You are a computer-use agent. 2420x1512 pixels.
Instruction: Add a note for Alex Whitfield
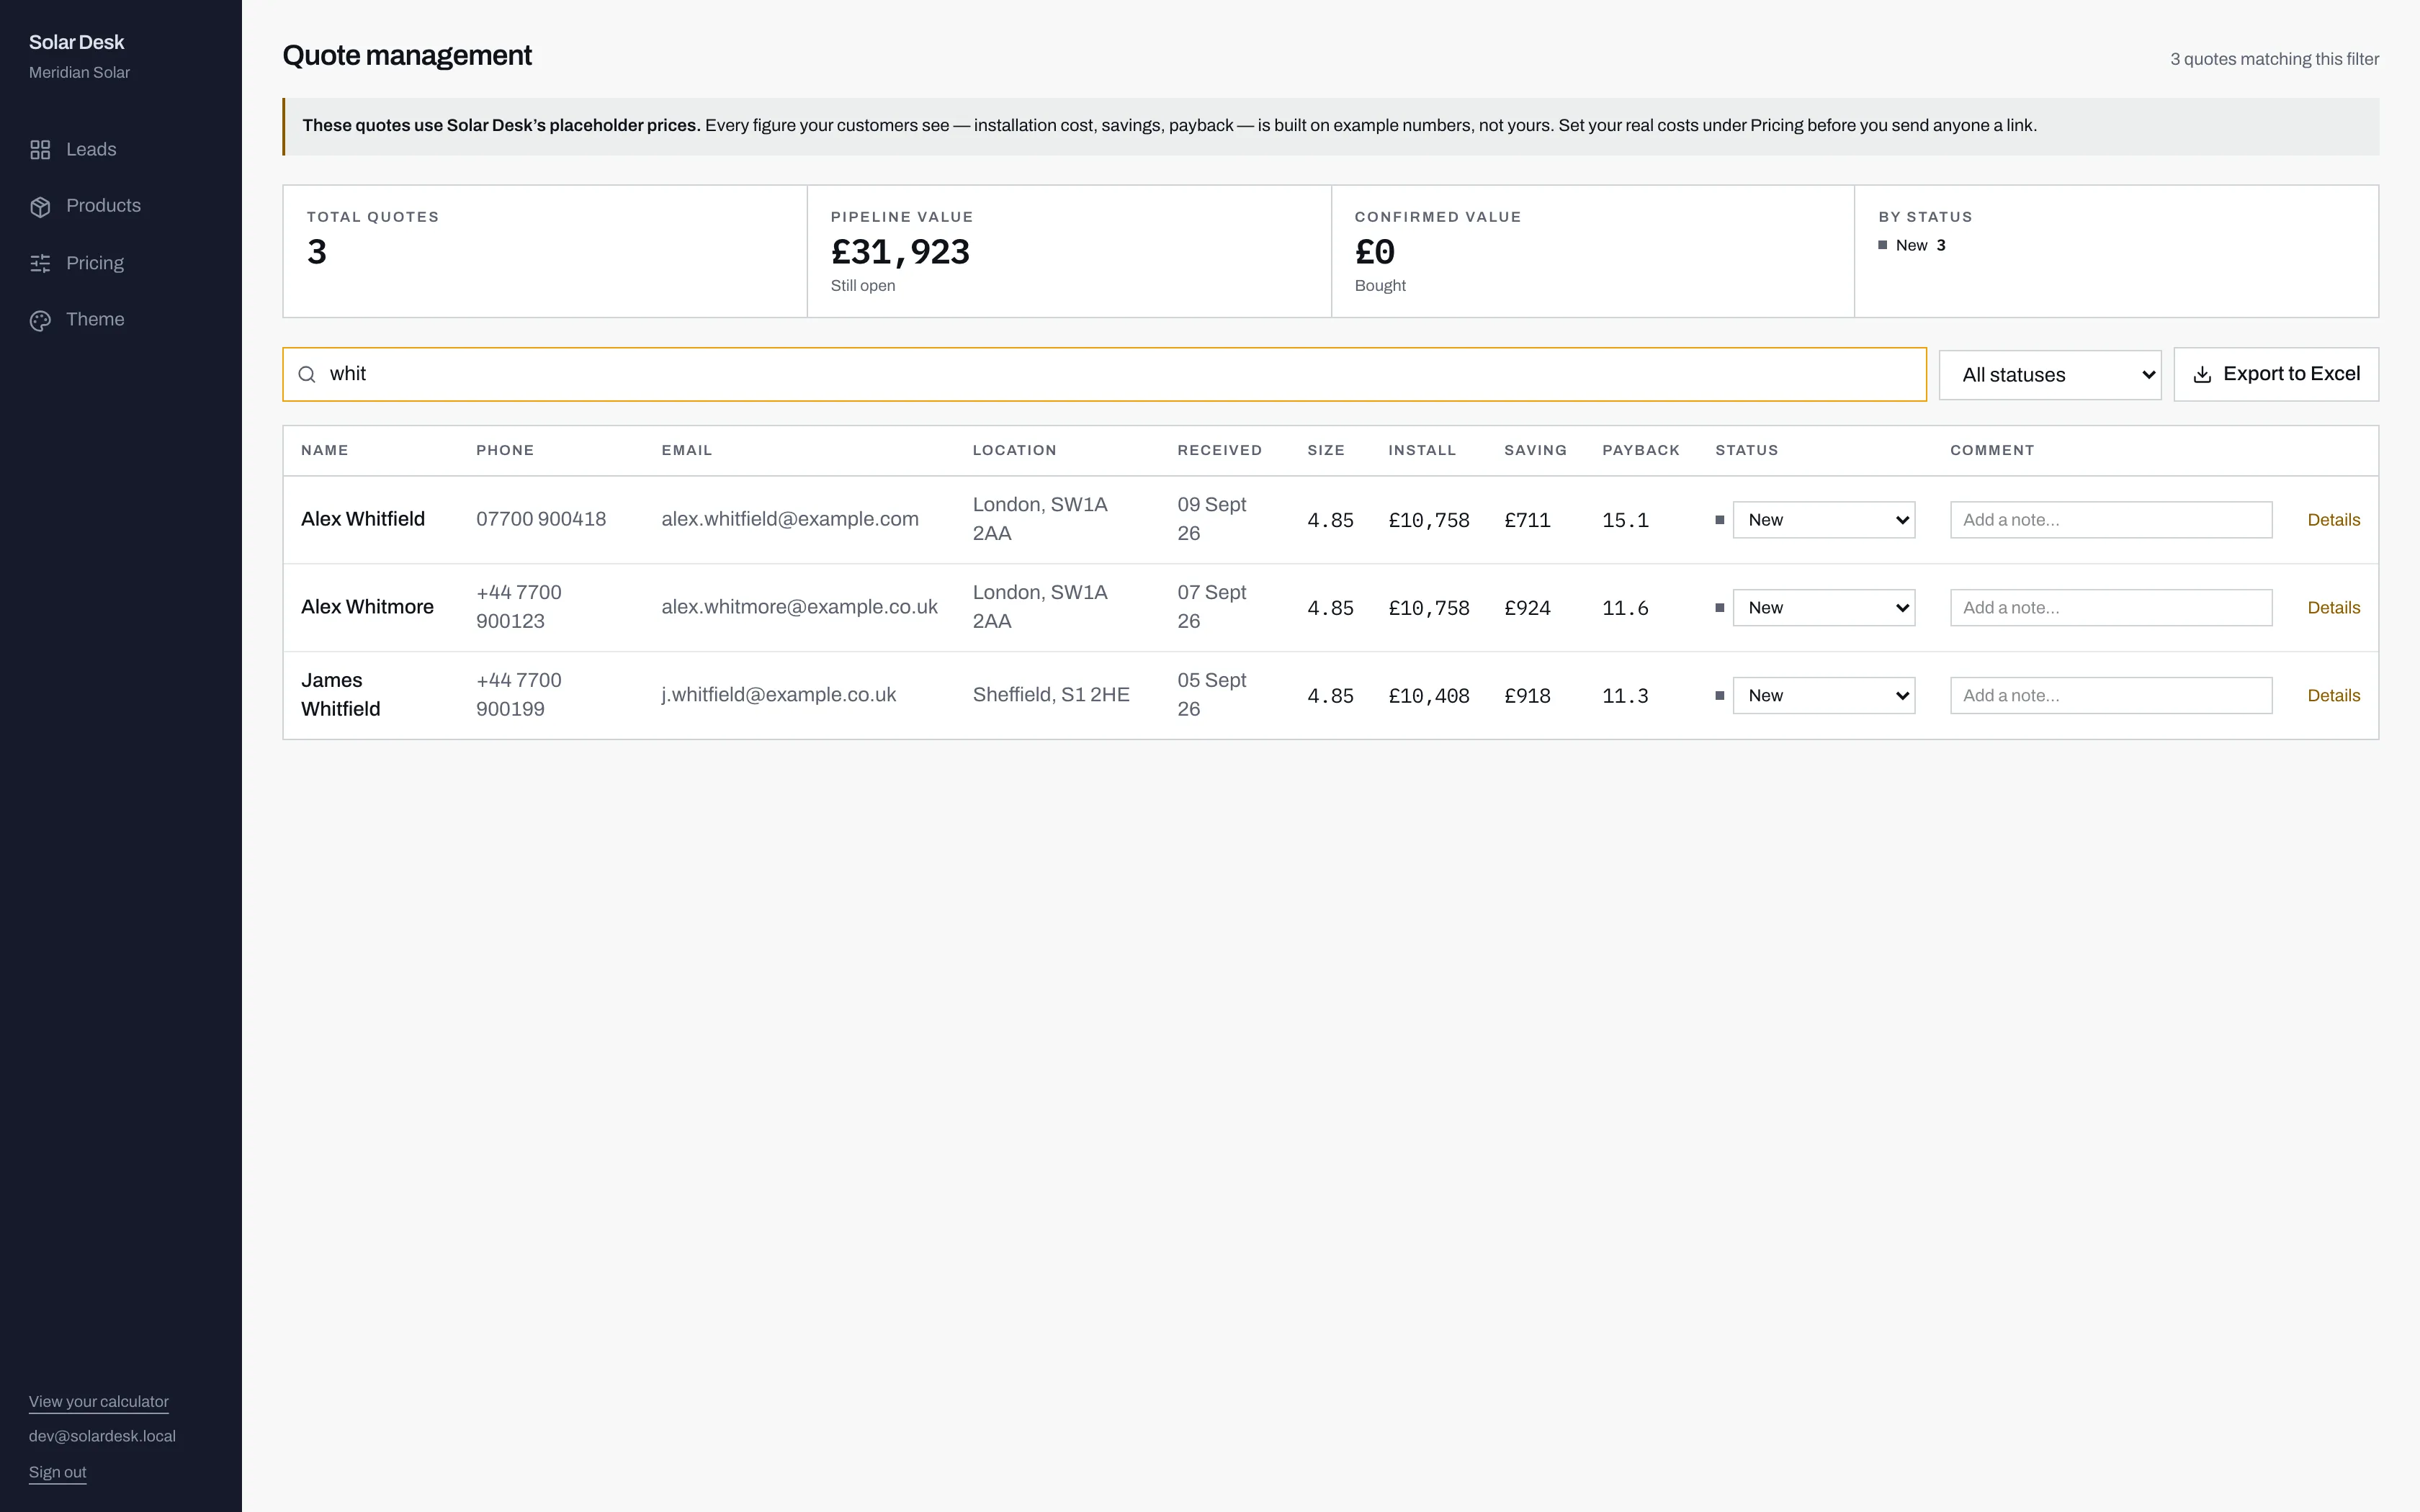[2111, 520]
